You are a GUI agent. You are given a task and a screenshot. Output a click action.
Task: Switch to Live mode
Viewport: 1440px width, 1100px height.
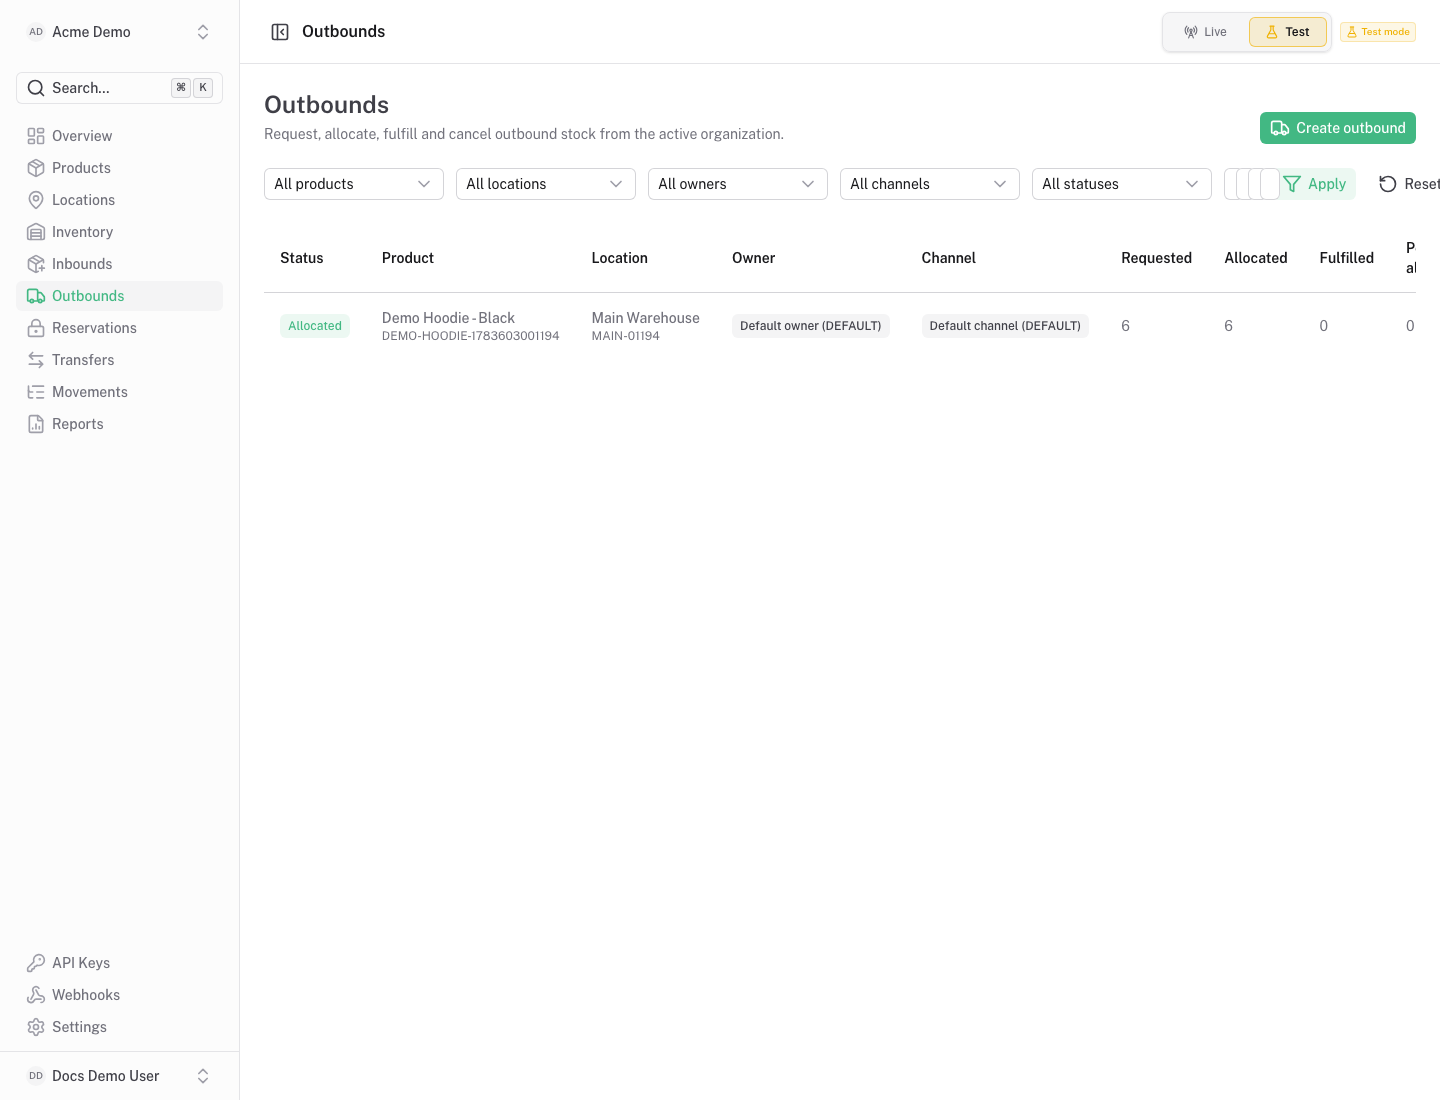point(1206,32)
